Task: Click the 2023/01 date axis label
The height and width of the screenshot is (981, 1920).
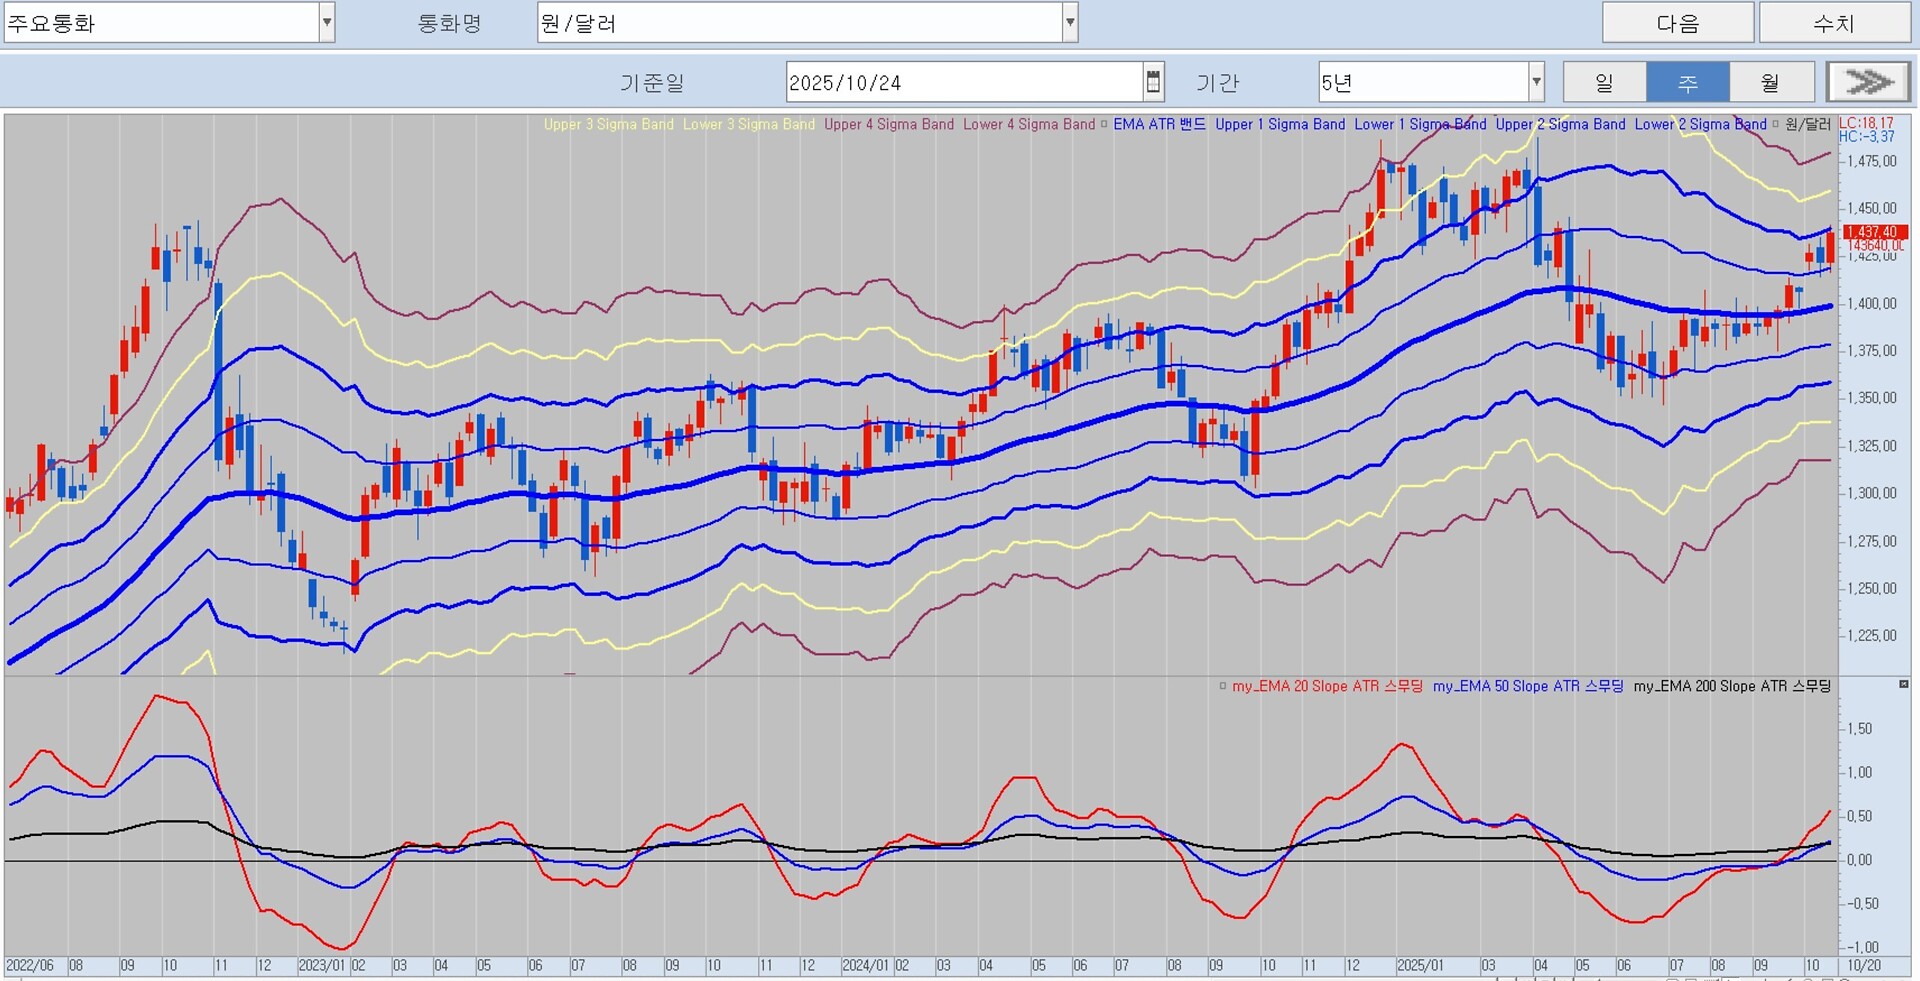Action: pos(321,966)
